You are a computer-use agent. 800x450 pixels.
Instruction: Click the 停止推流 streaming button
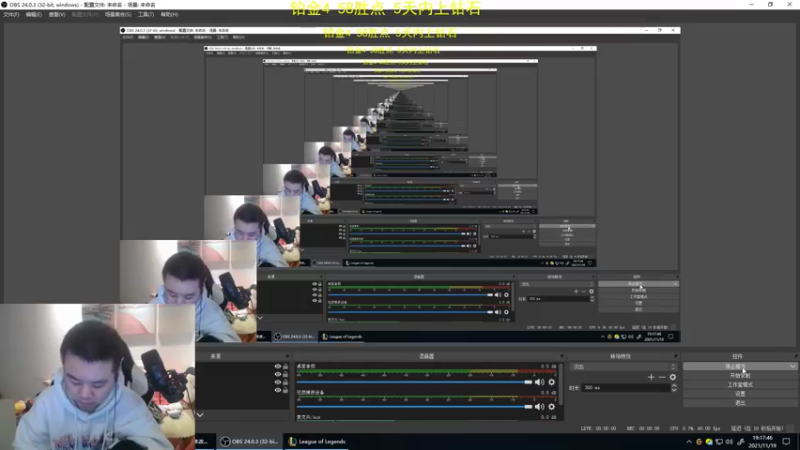[x=735, y=366]
